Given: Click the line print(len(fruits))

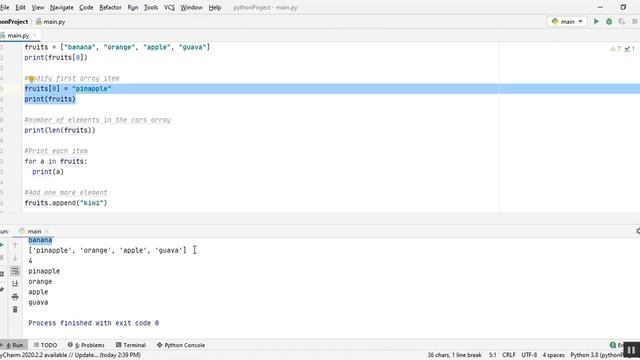Looking at the screenshot, I should tap(60, 130).
